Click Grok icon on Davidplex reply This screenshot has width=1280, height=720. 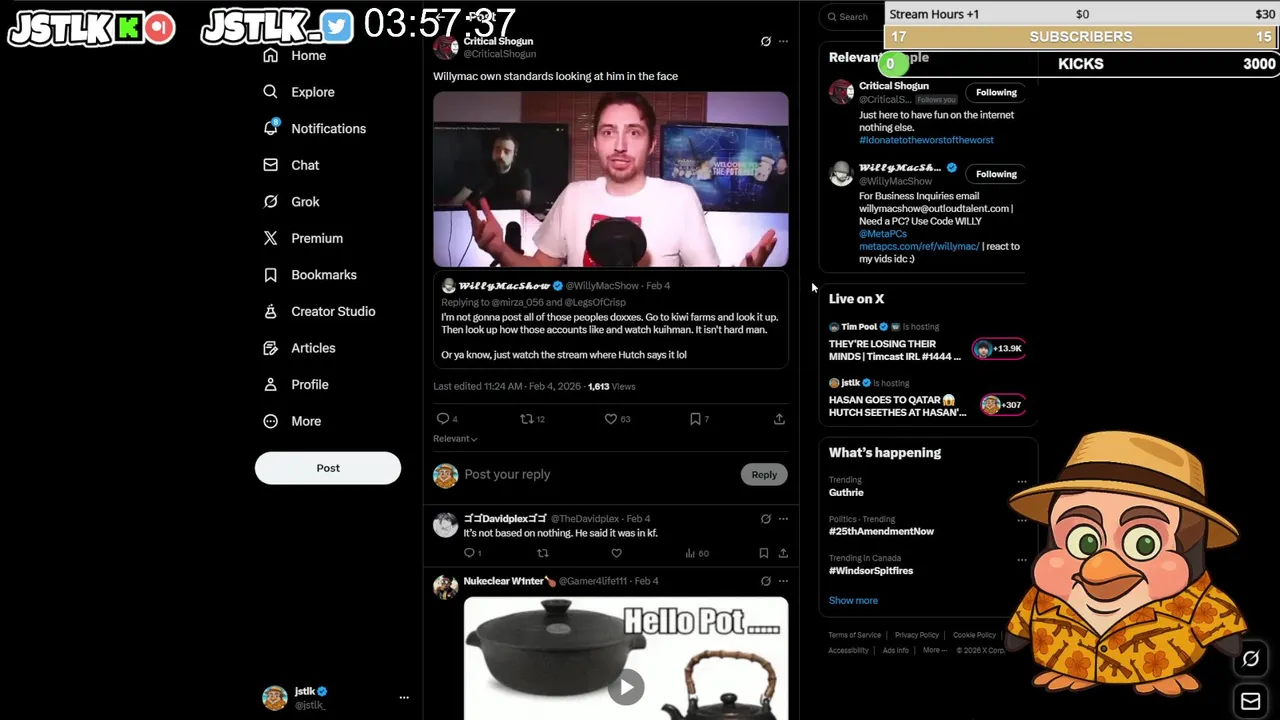[x=766, y=519]
